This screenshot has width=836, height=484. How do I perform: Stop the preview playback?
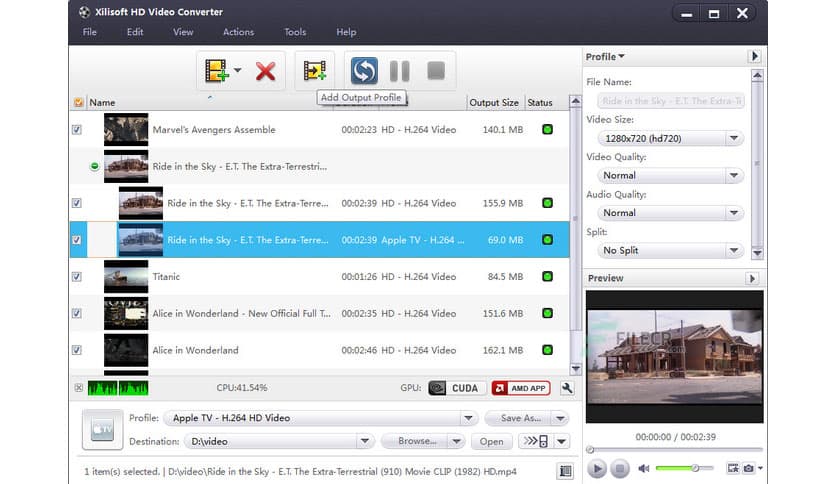(x=619, y=469)
